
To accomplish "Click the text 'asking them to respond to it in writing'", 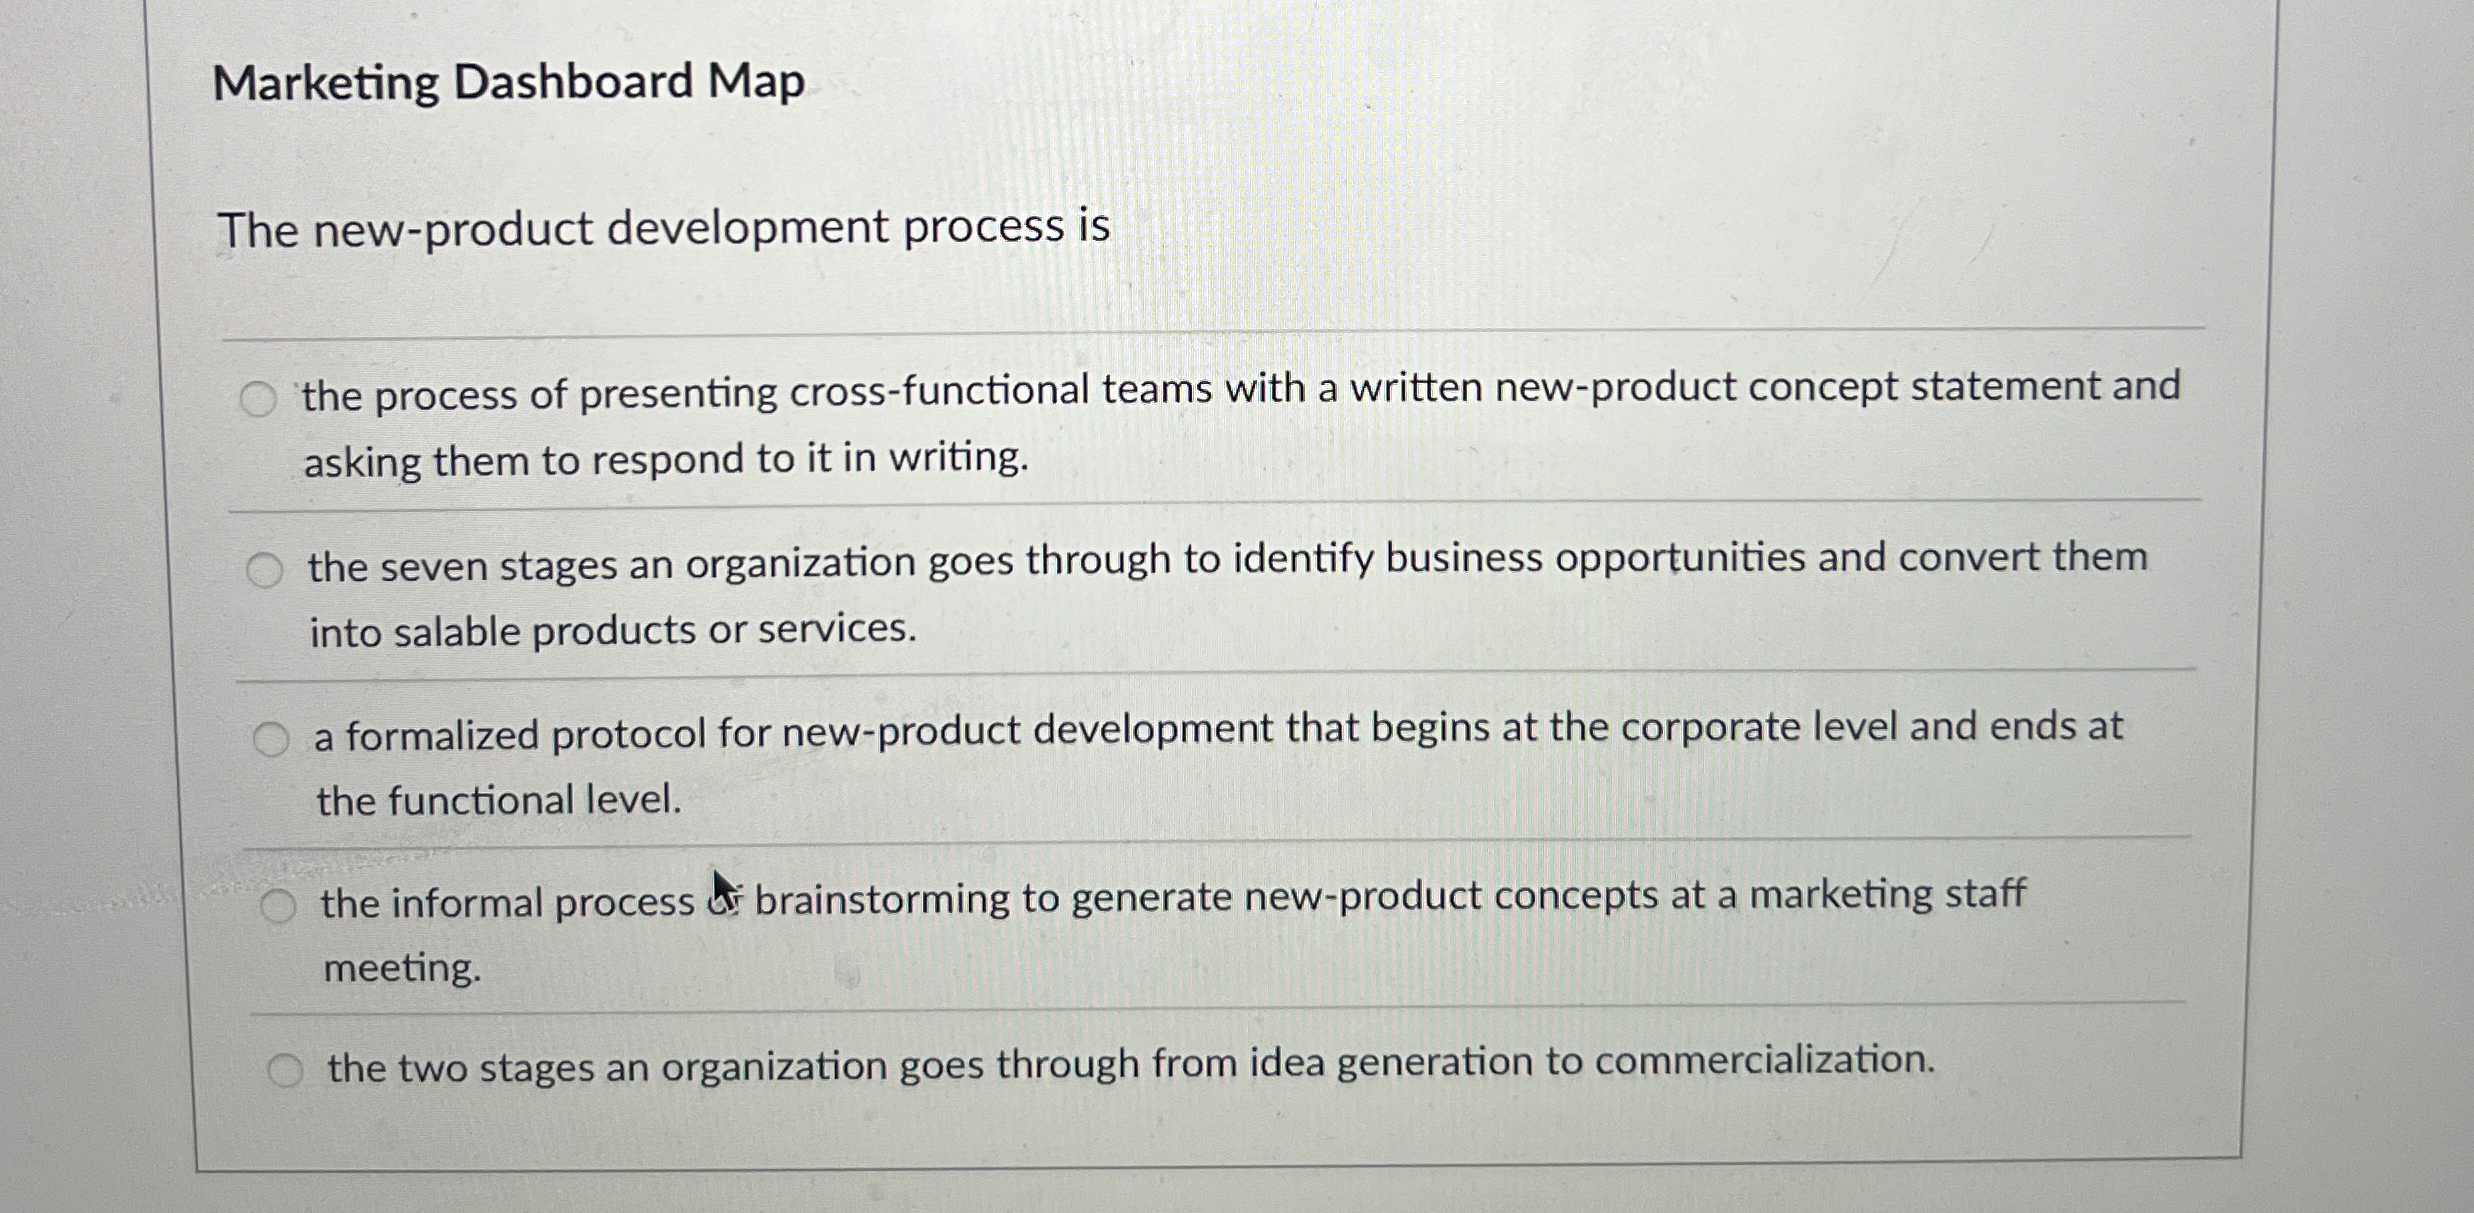I will (x=665, y=461).
